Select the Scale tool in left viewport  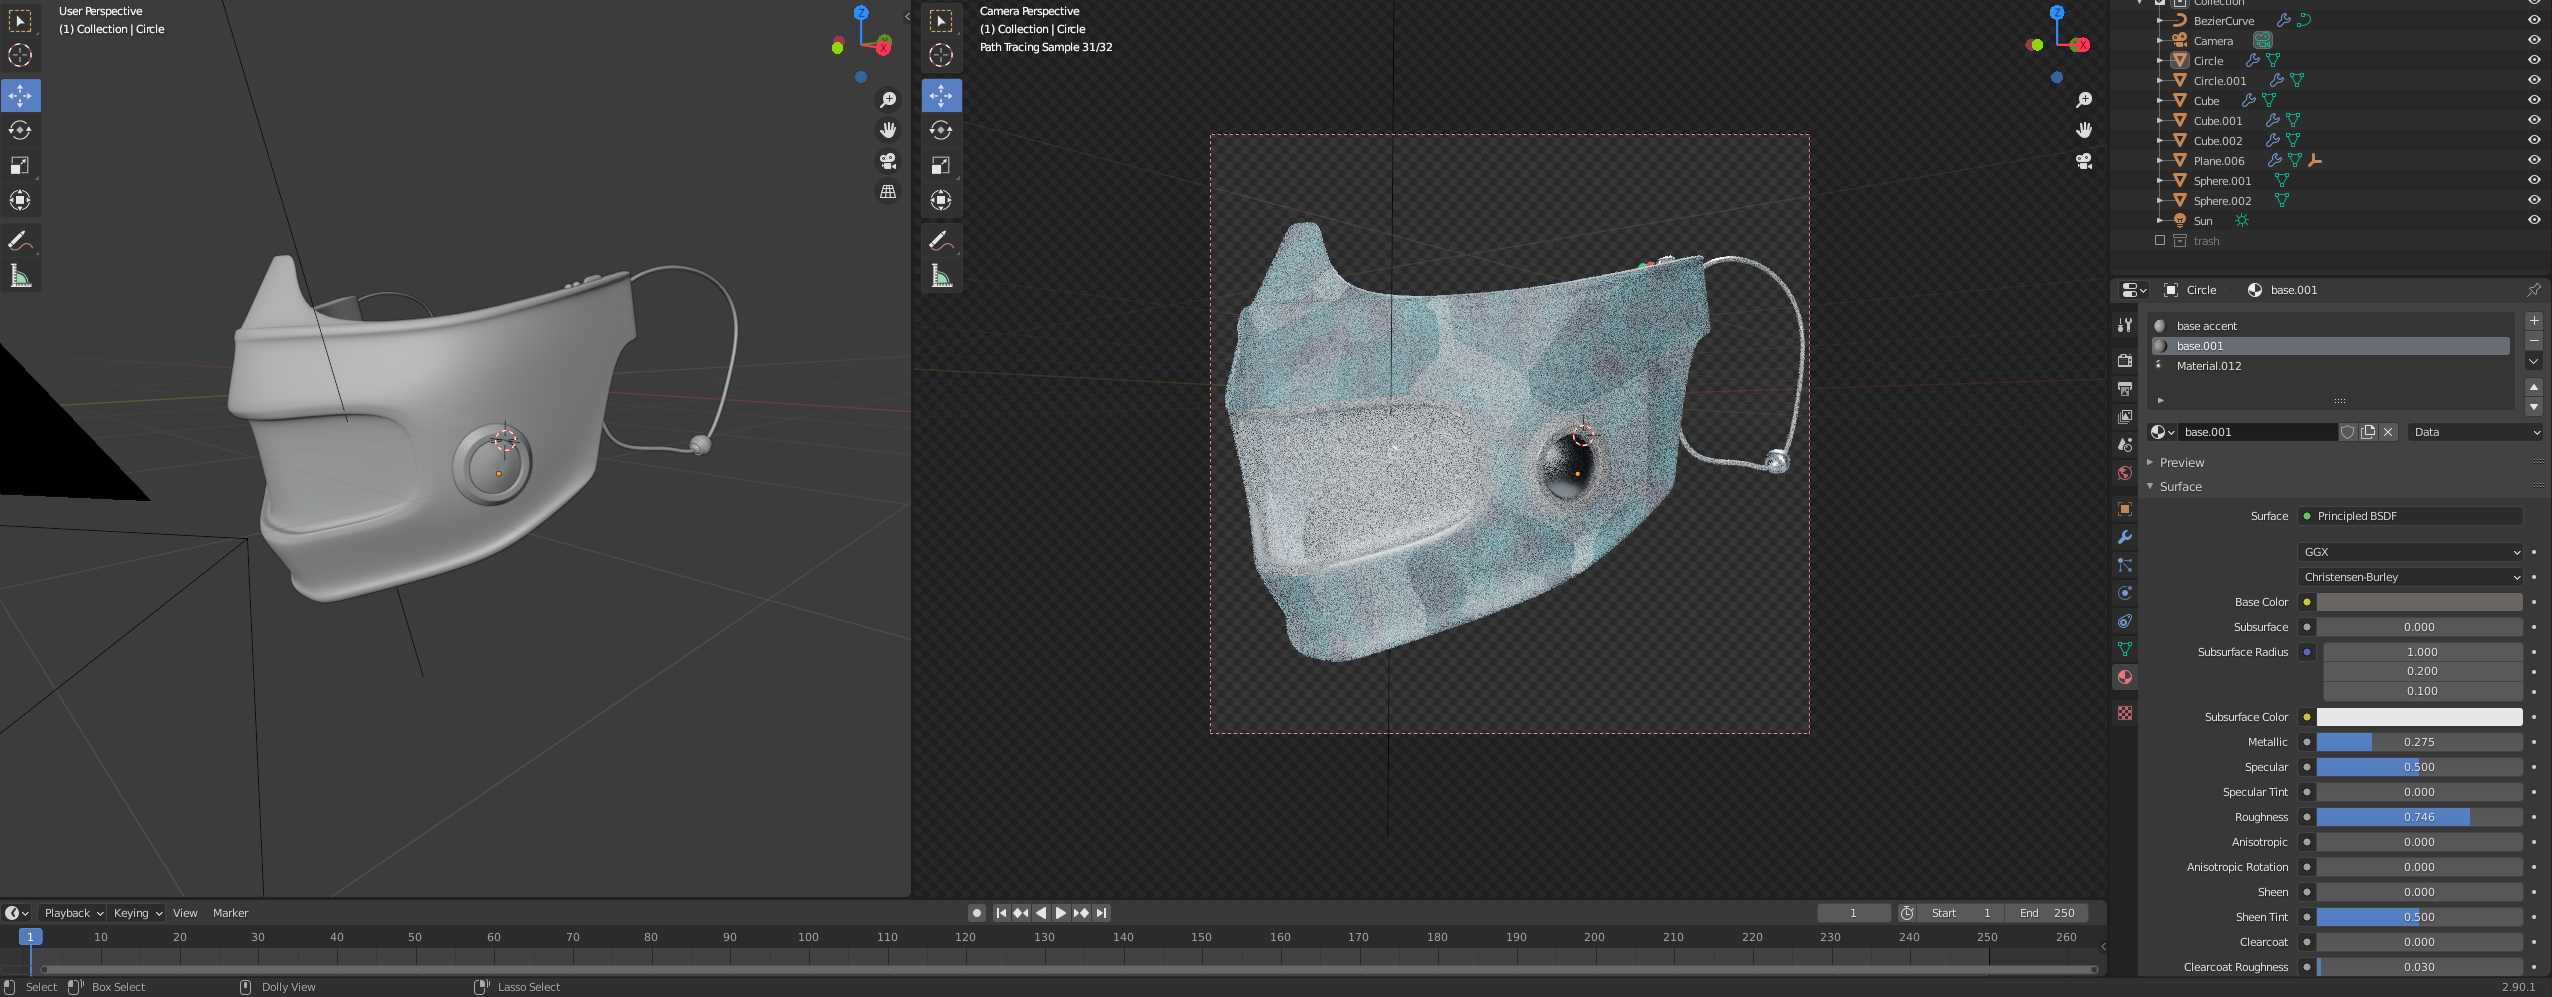point(20,165)
